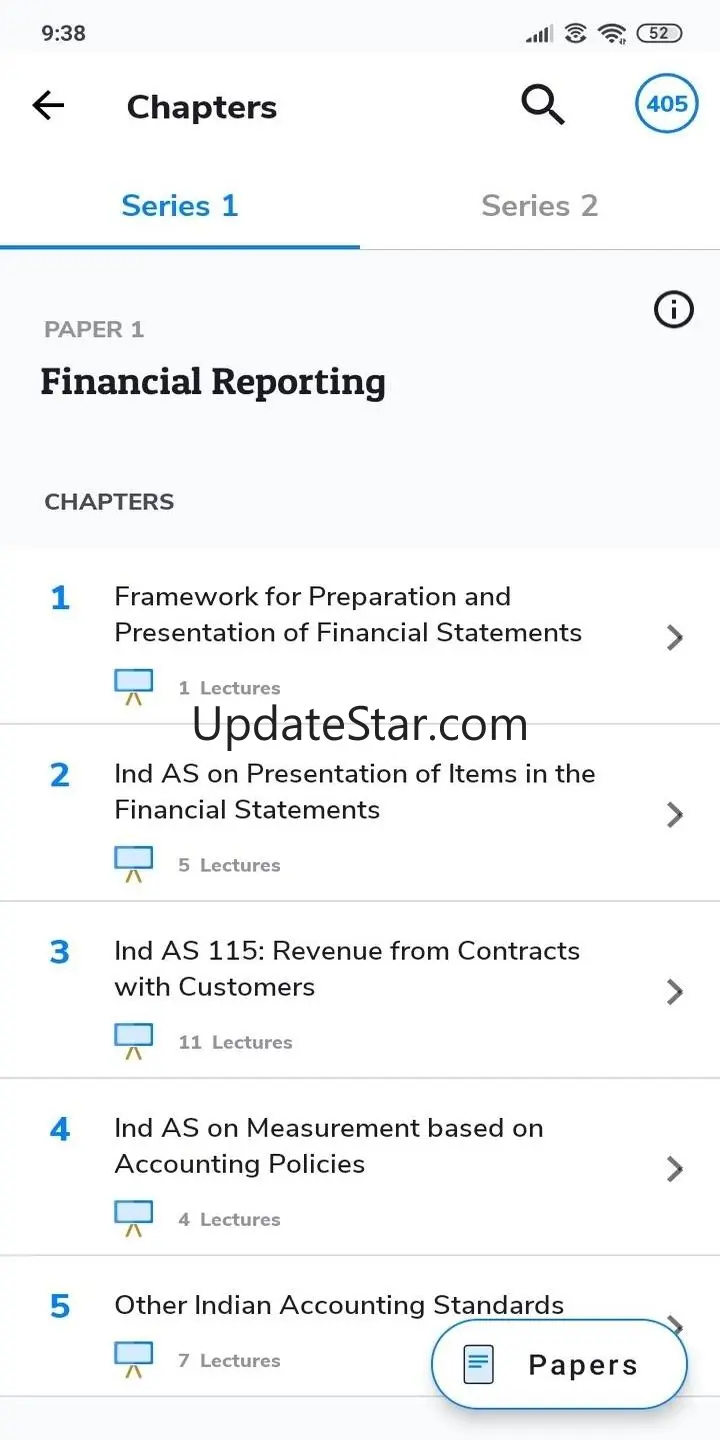720x1440 pixels.
Task: Switch to the Series 2 tab
Action: point(540,206)
